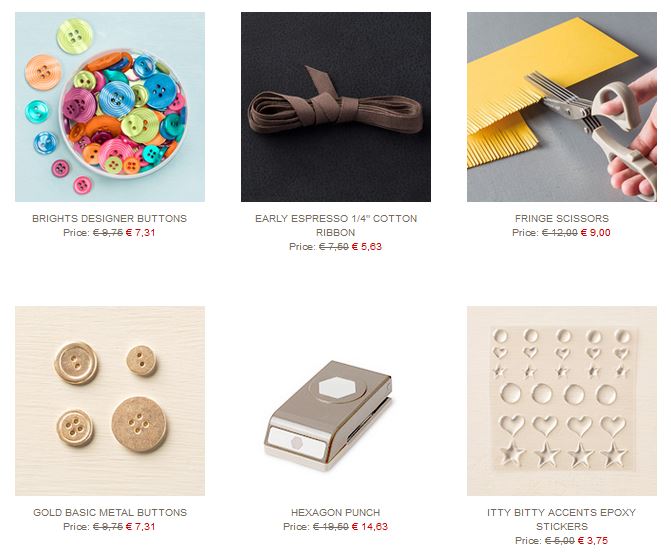The width and height of the screenshot is (671, 553).
Task: Click the Hexagon Punch title link
Action: [x=336, y=512]
